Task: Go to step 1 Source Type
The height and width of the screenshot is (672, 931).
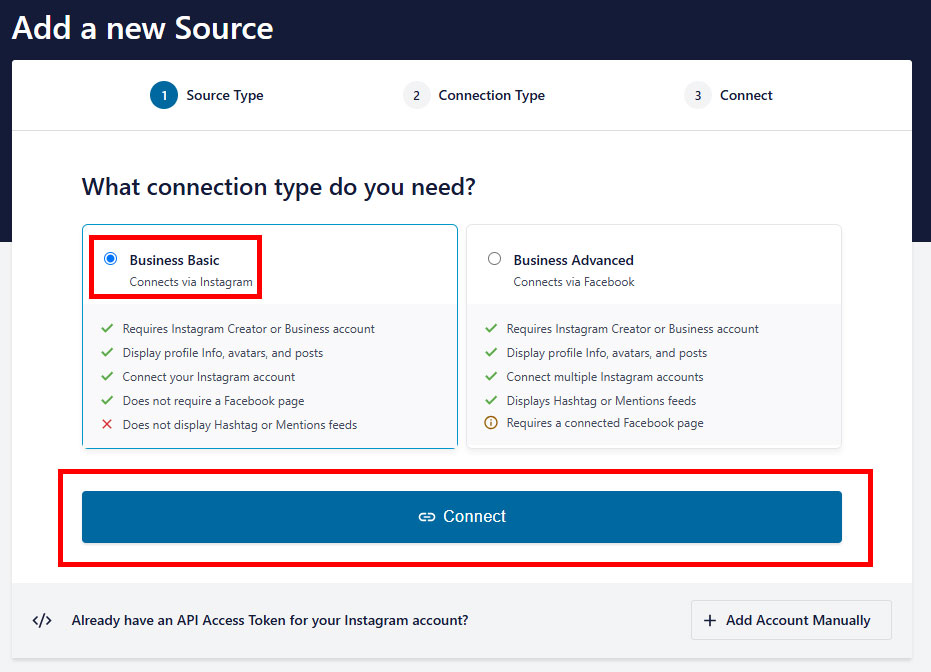Action: 207,95
